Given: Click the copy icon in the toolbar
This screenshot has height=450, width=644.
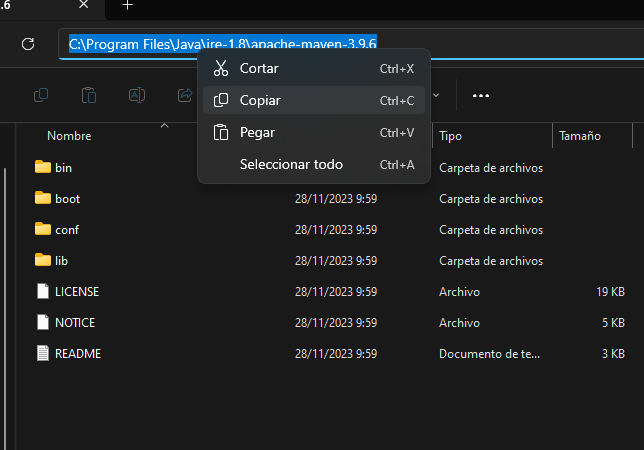Looking at the screenshot, I should pos(41,95).
